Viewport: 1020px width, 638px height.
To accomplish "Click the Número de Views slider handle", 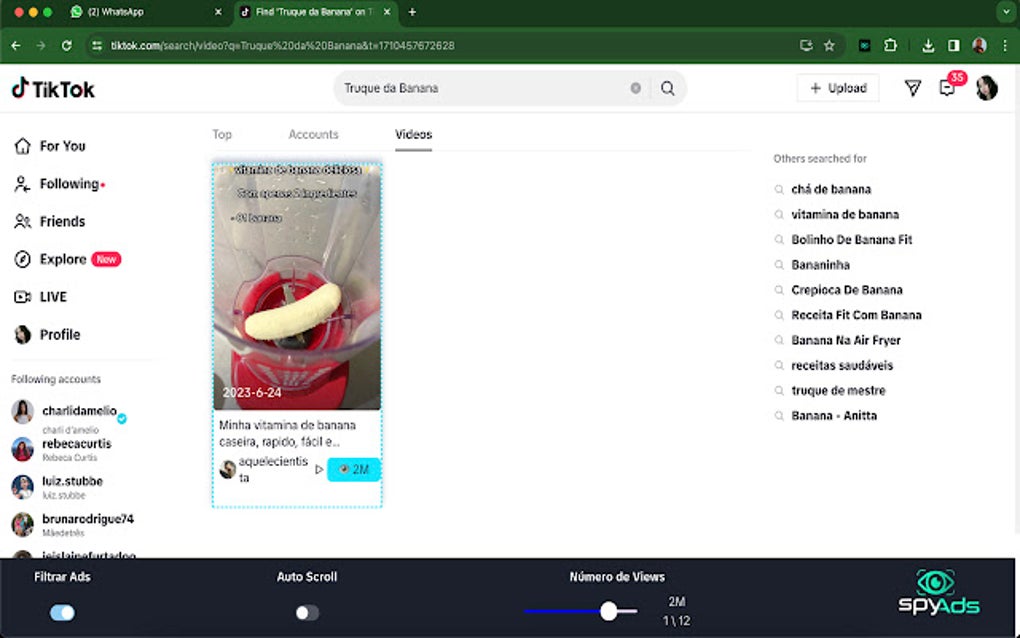I will (608, 611).
